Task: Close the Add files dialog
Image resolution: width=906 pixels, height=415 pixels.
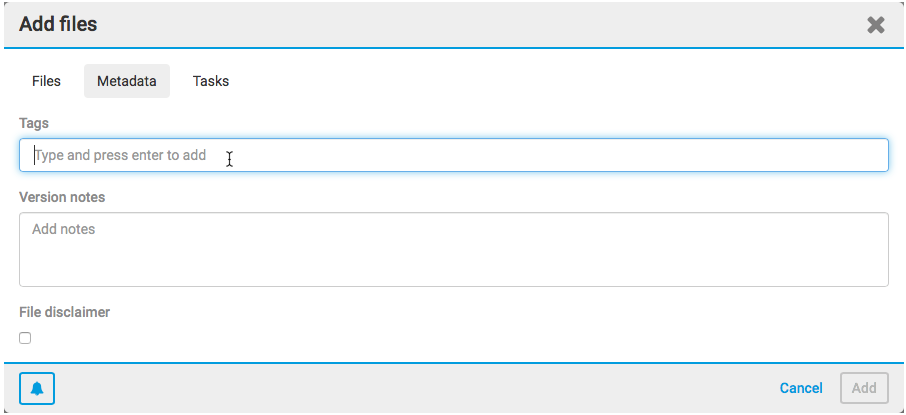Action: click(x=875, y=25)
